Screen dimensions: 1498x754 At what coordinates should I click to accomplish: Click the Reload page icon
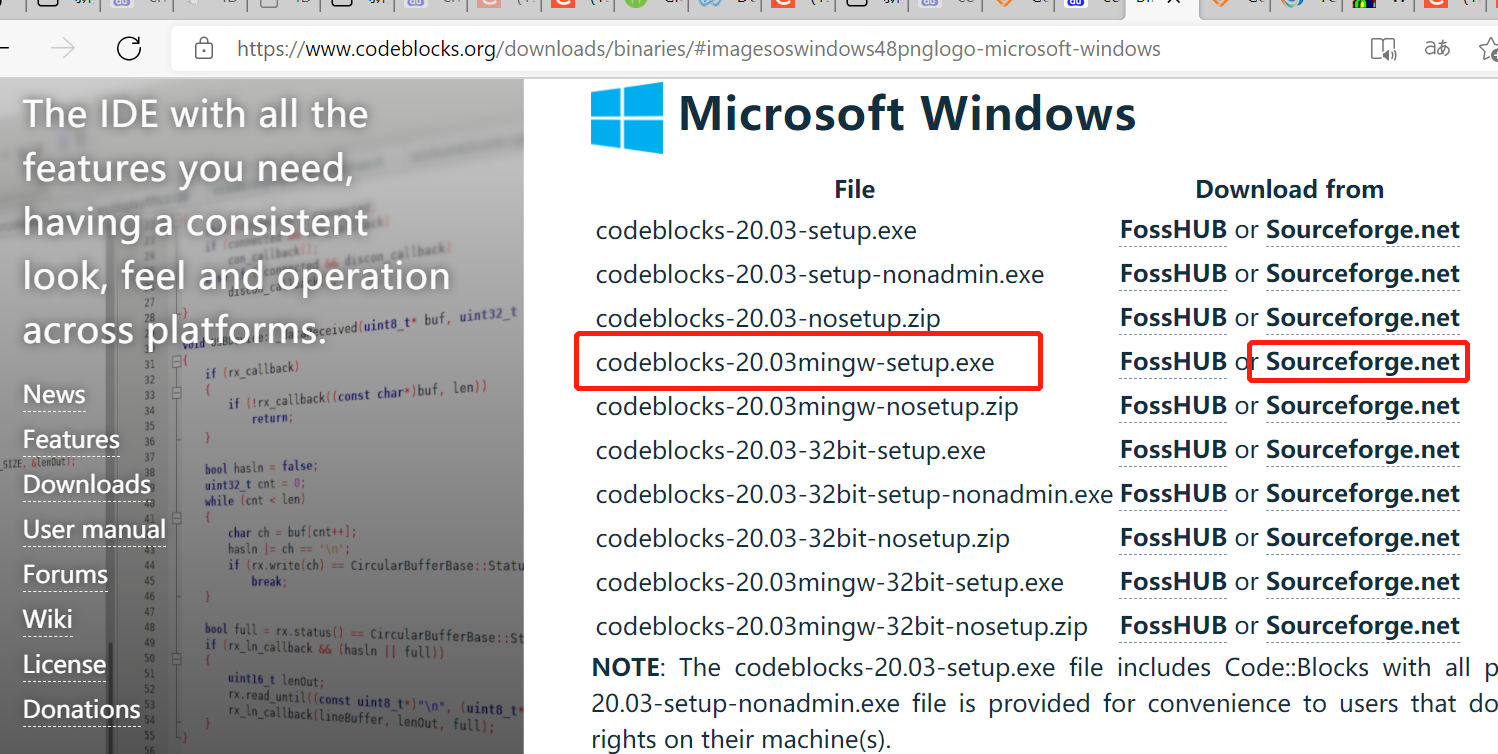[x=129, y=47]
